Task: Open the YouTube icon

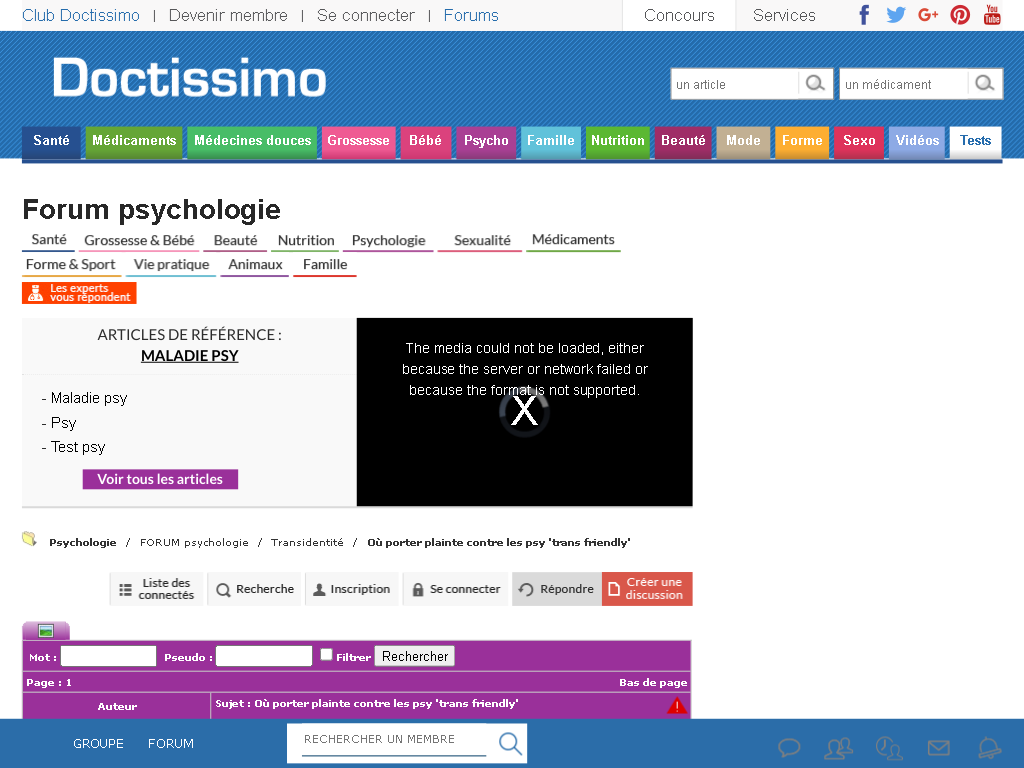Action: [991, 14]
